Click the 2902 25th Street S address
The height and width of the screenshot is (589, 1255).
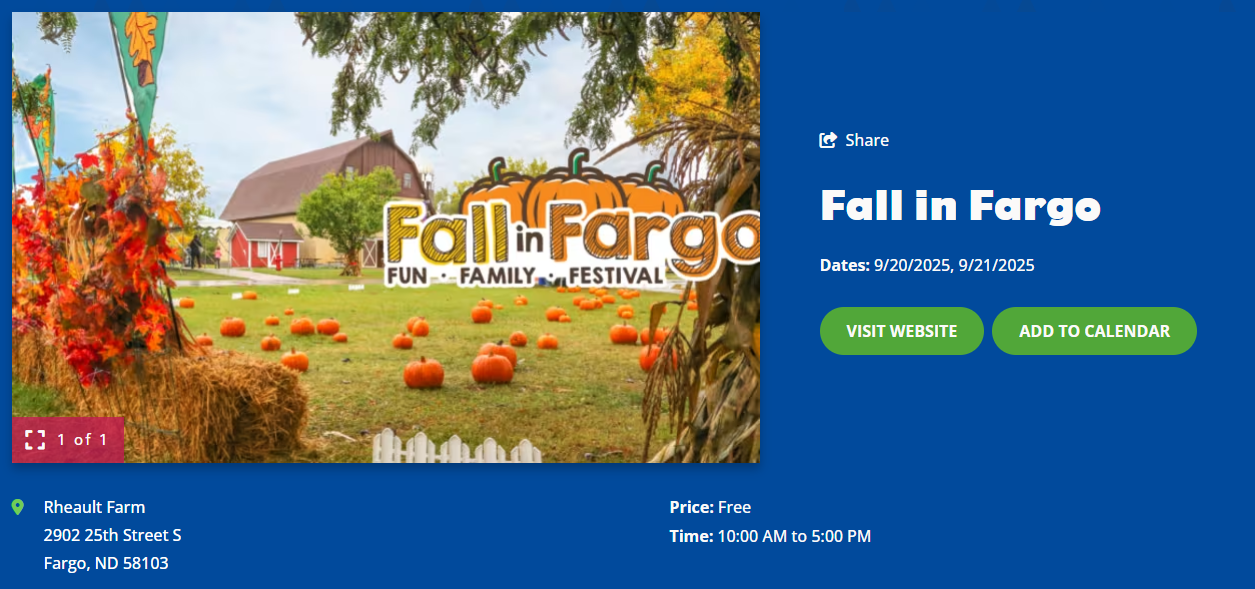tap(112, 535)
